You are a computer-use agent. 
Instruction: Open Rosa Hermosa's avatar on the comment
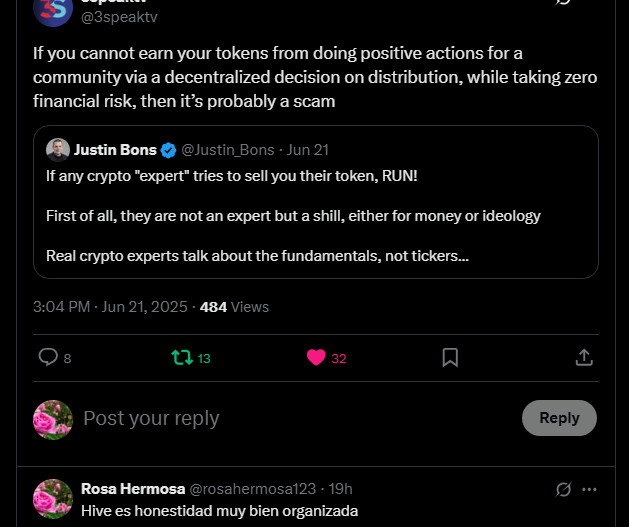click(52, 499)
